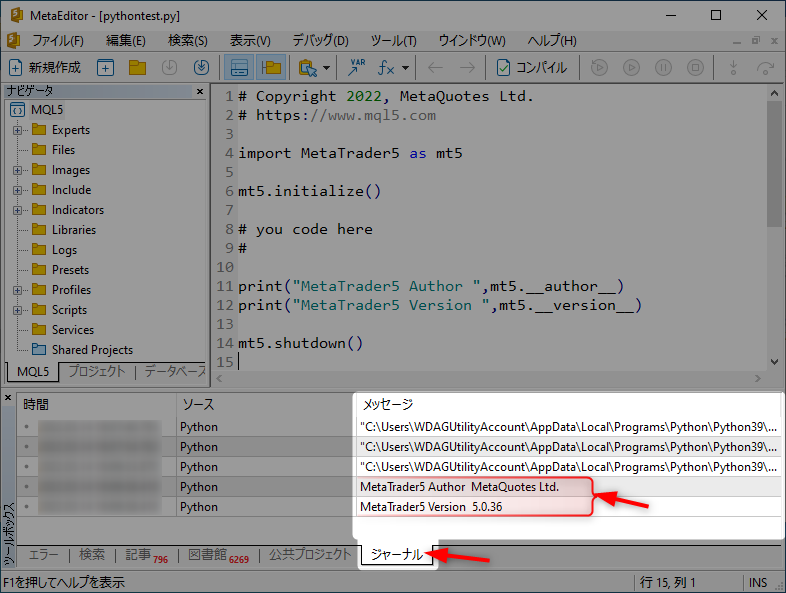Open the ジャーナル toolbox tab

coord(397,555)
